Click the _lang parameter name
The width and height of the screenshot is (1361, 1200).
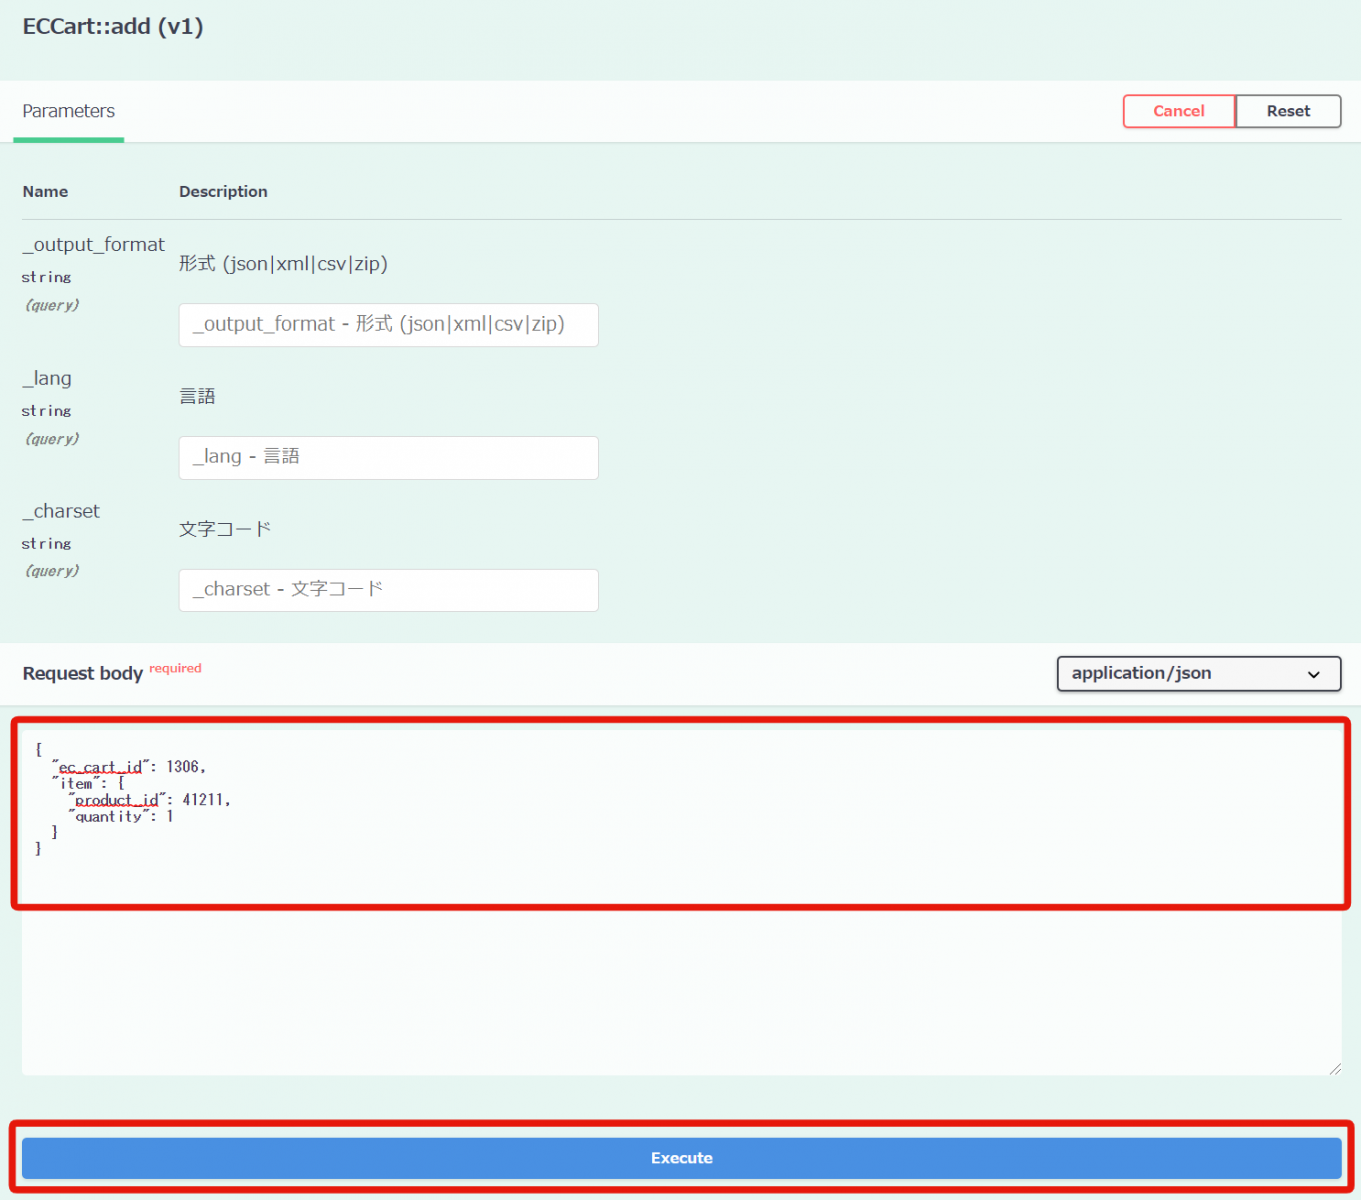click(47, 379)
